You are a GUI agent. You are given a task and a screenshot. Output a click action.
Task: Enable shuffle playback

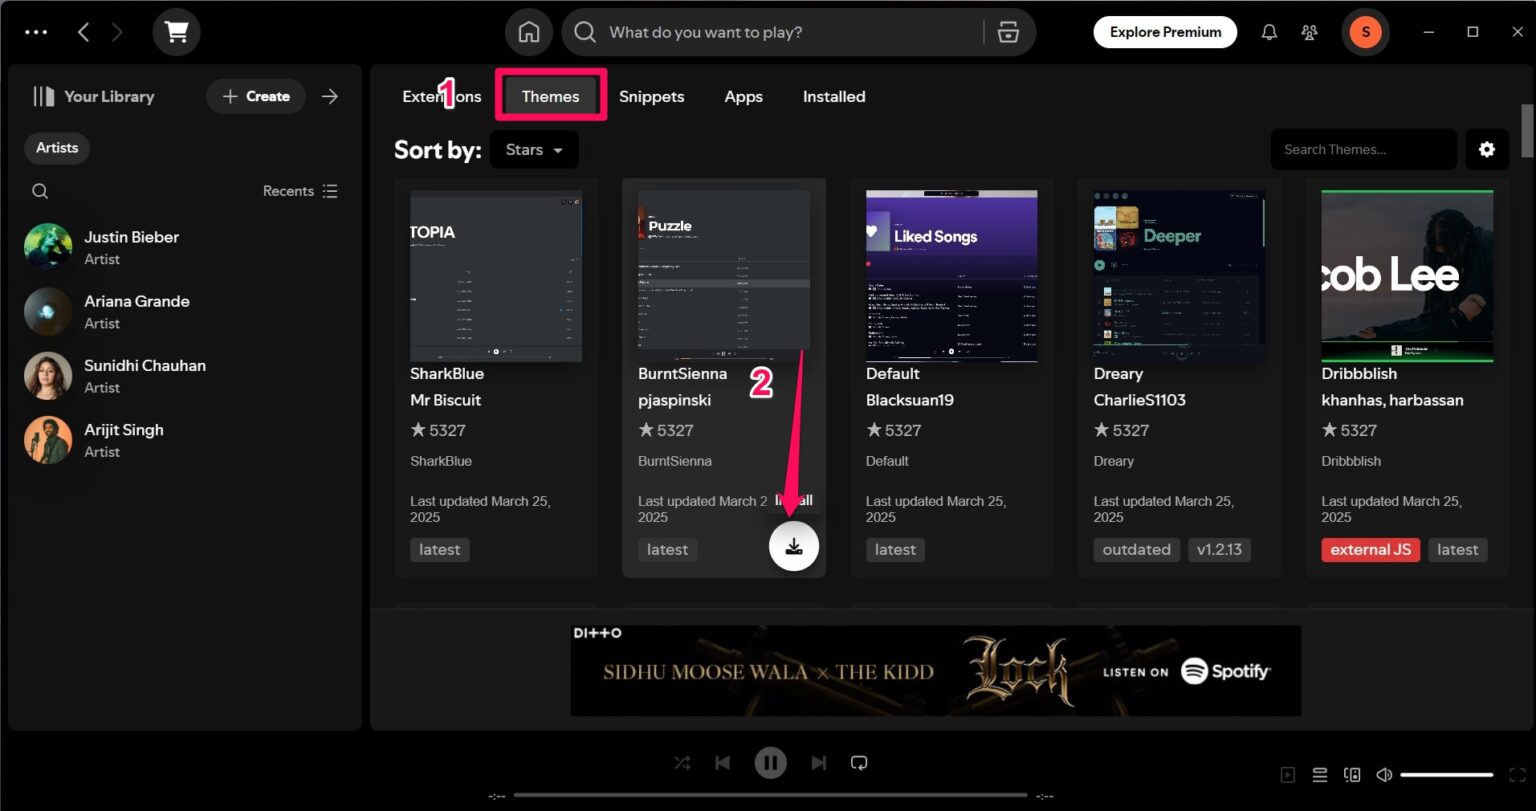click(682, 762)
